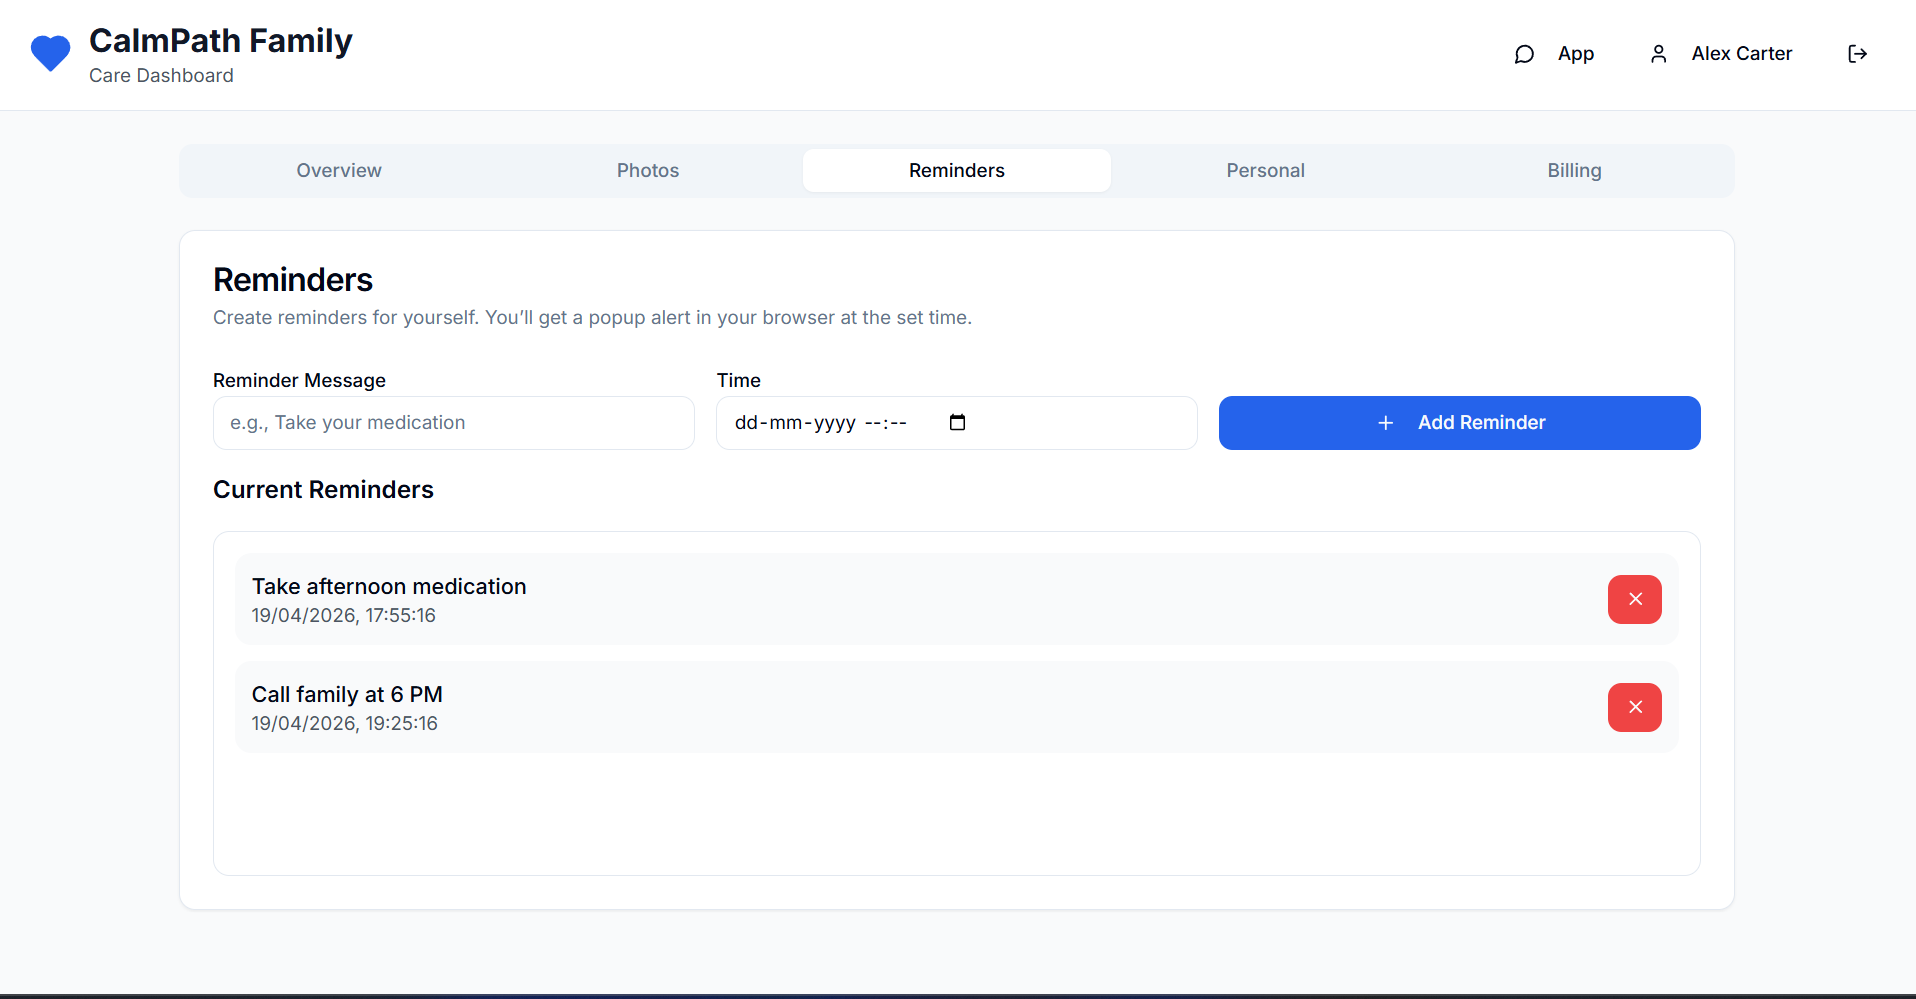Viewport: 1916px width, 999px height.
Task: Open the Photos tab
Action: (x=647, y=171)
